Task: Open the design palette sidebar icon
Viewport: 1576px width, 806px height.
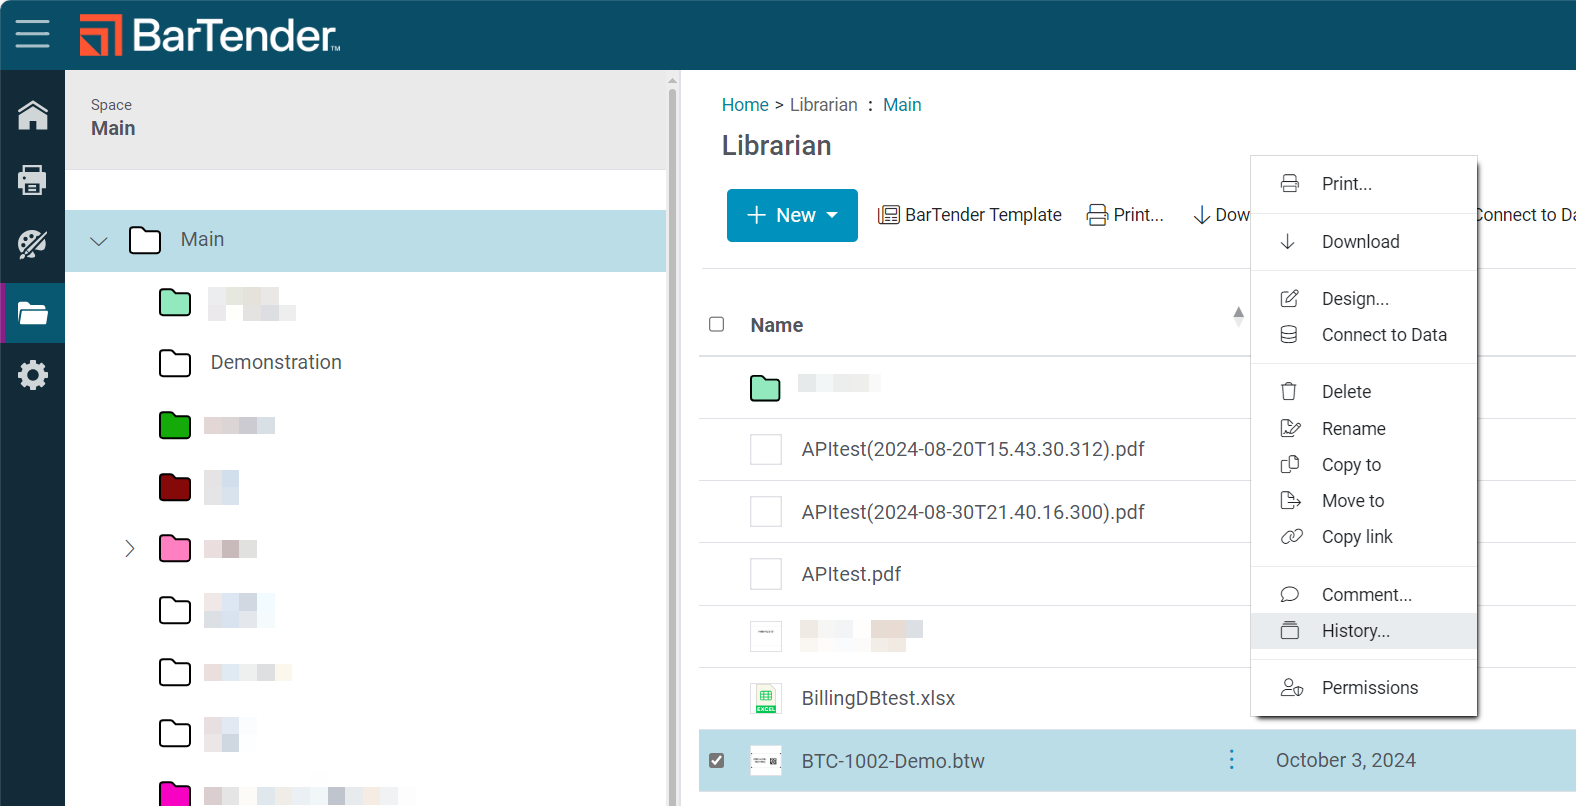Action: (32, 244)
